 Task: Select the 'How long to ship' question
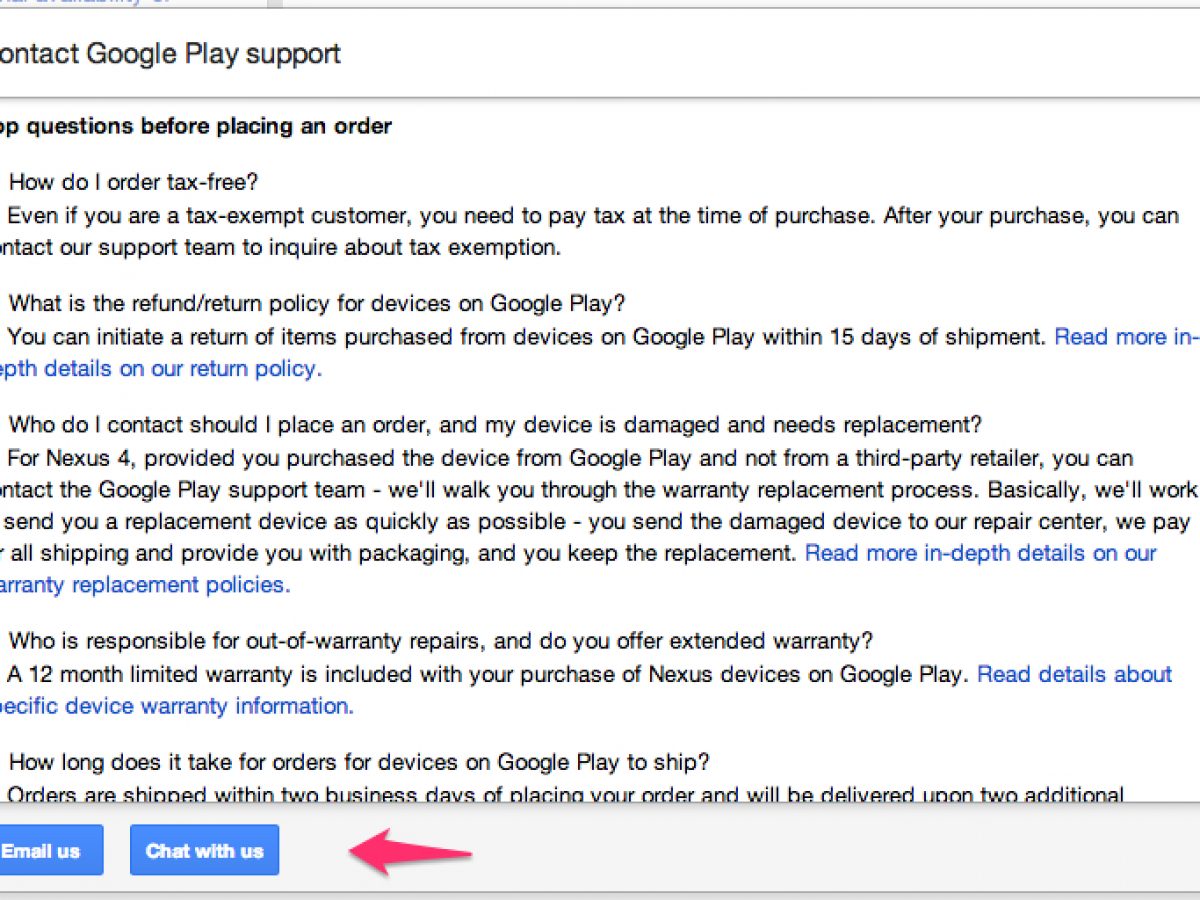tap(359, 762)
